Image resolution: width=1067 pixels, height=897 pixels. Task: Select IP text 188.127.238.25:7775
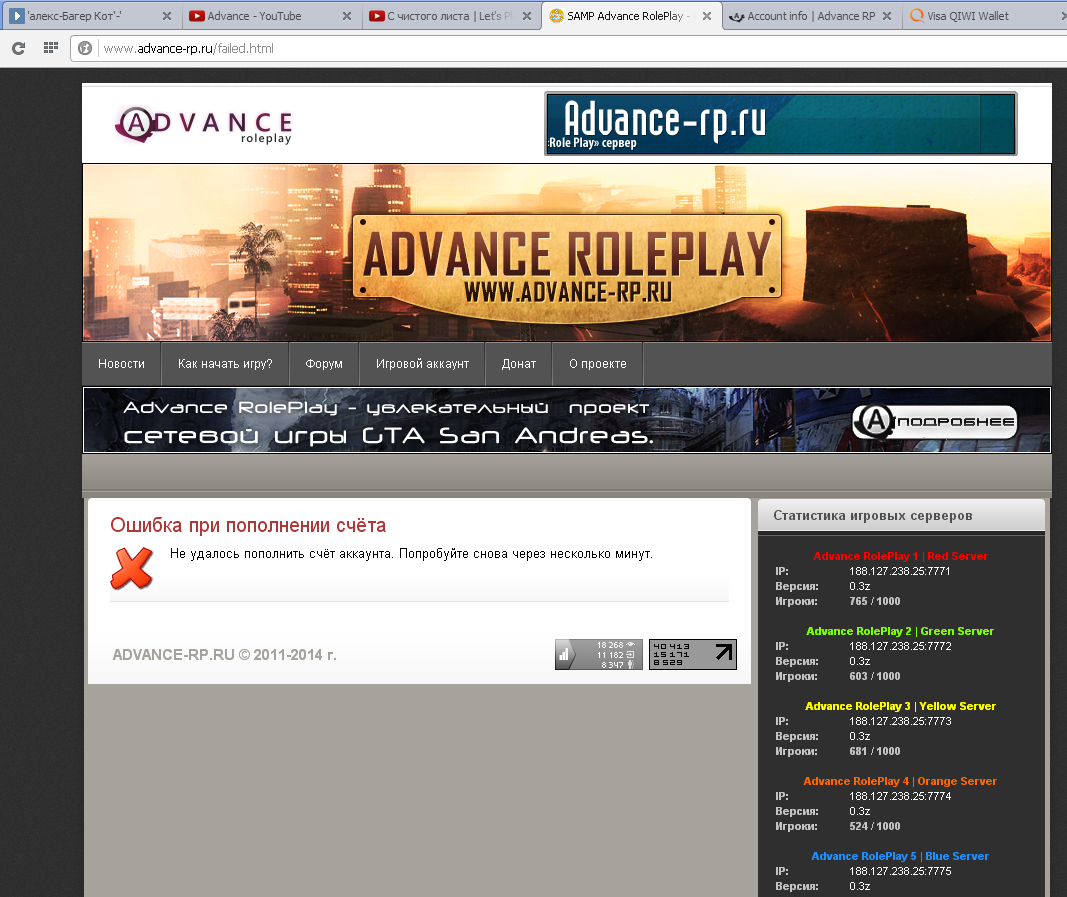pyautogui.click(x=900, y=871)
